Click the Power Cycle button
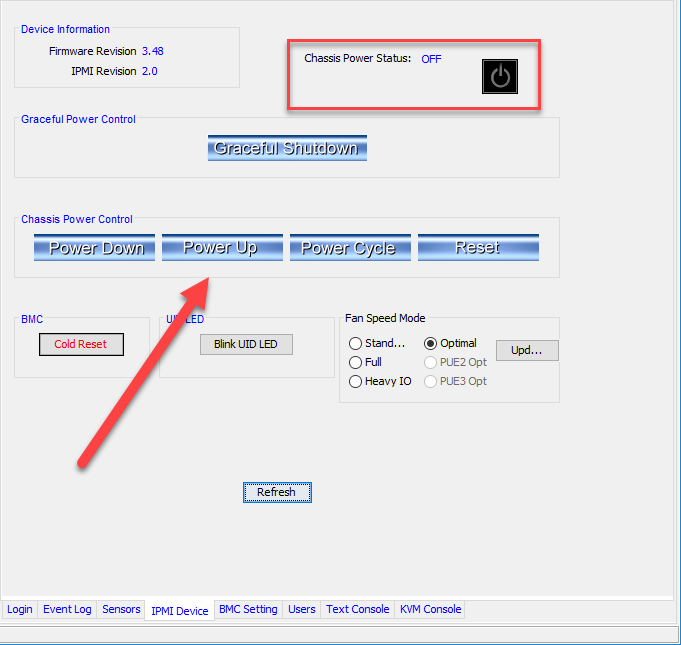The width and height of the screenshot is (681, 645). tap(350, 248)
